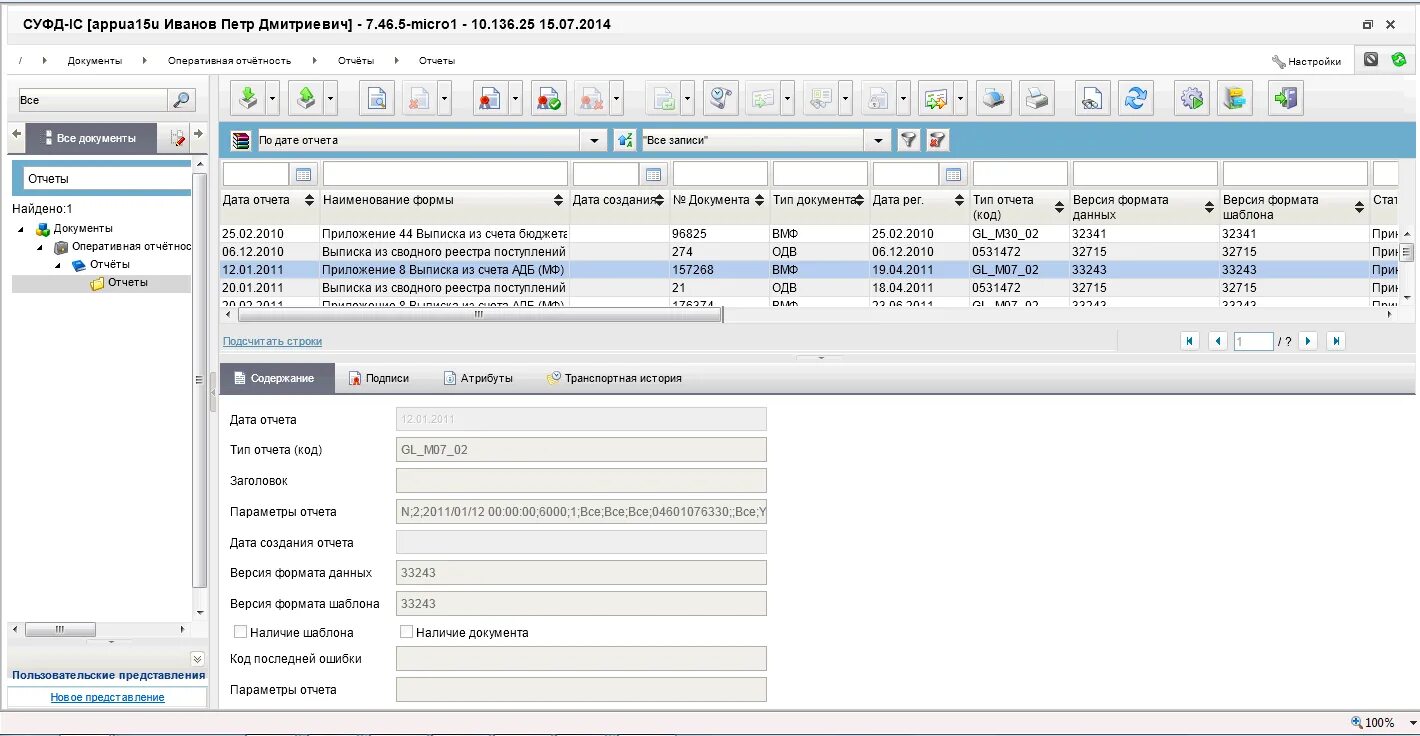Click the document with glasses view icon

click(x=1093, y=98)
